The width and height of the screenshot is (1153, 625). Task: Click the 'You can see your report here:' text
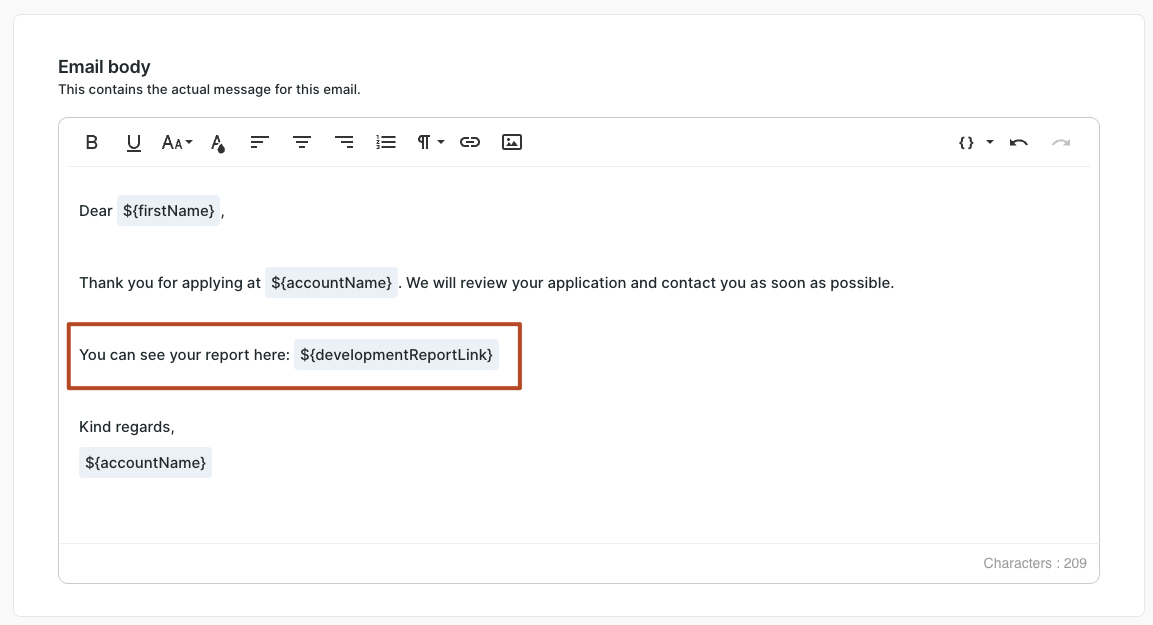tap(184, 355)
